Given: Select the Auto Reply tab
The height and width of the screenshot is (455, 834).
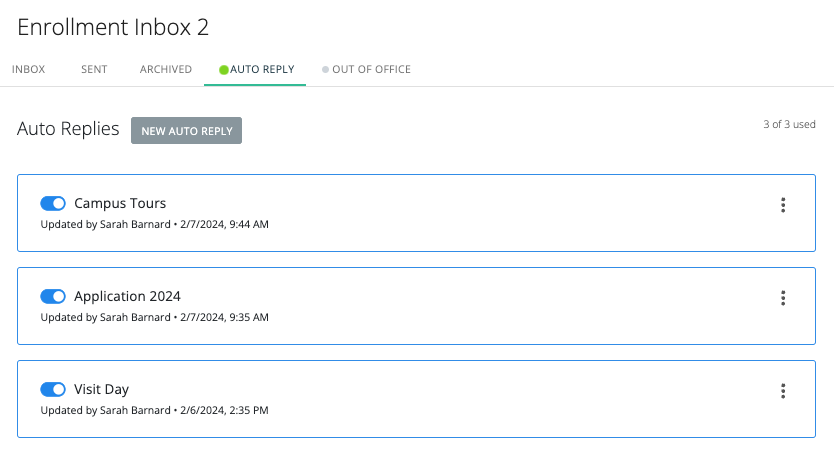Looking at the screenshot, I should pyautogui.click(x=262, y=70).
